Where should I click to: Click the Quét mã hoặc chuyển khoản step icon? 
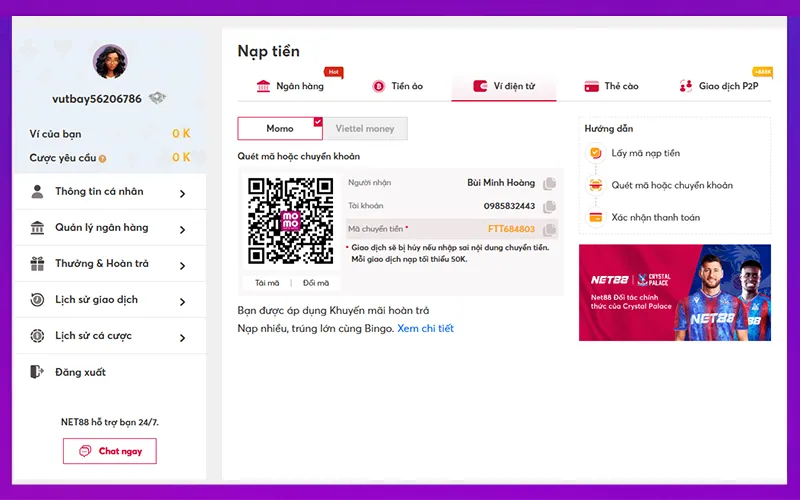[595, 185]
